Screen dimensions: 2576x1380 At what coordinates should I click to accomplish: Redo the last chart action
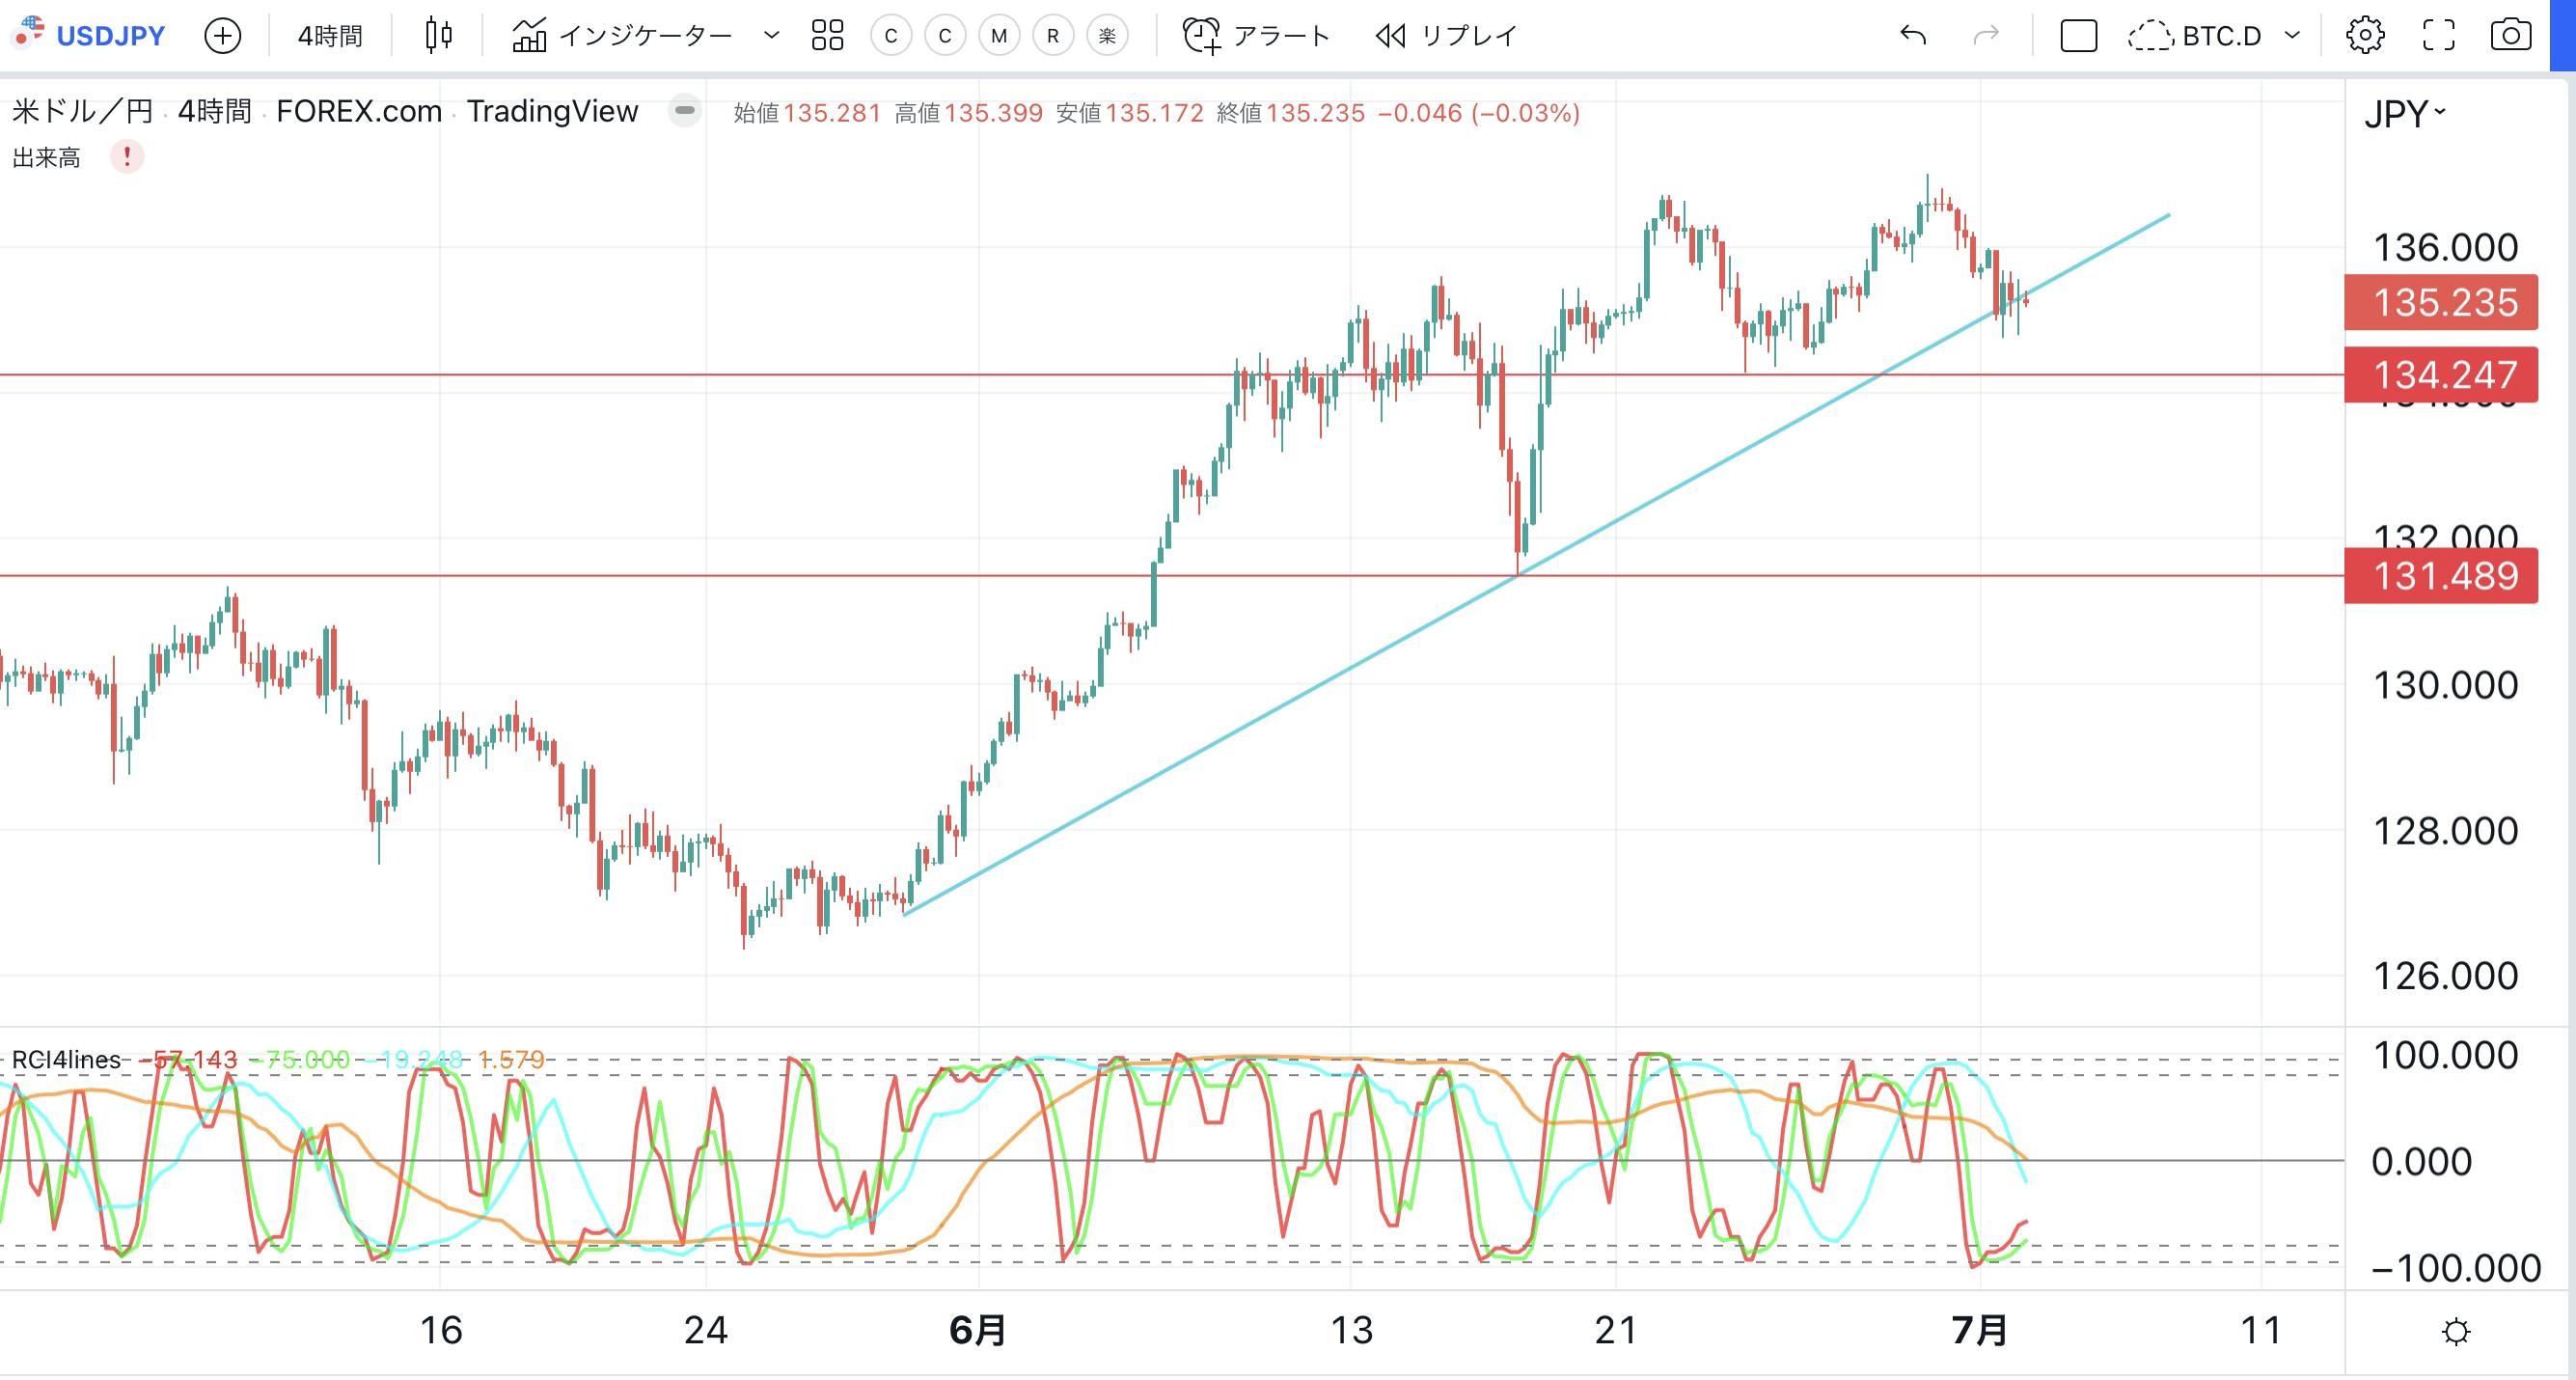click(1985, 36)
